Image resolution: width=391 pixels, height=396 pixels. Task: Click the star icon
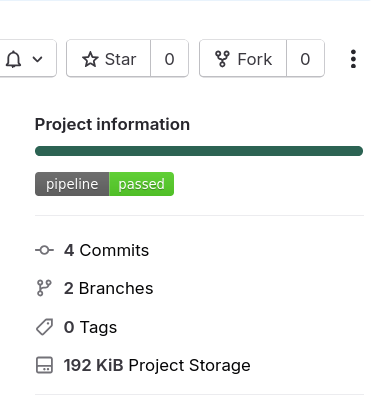coord(90,59)
